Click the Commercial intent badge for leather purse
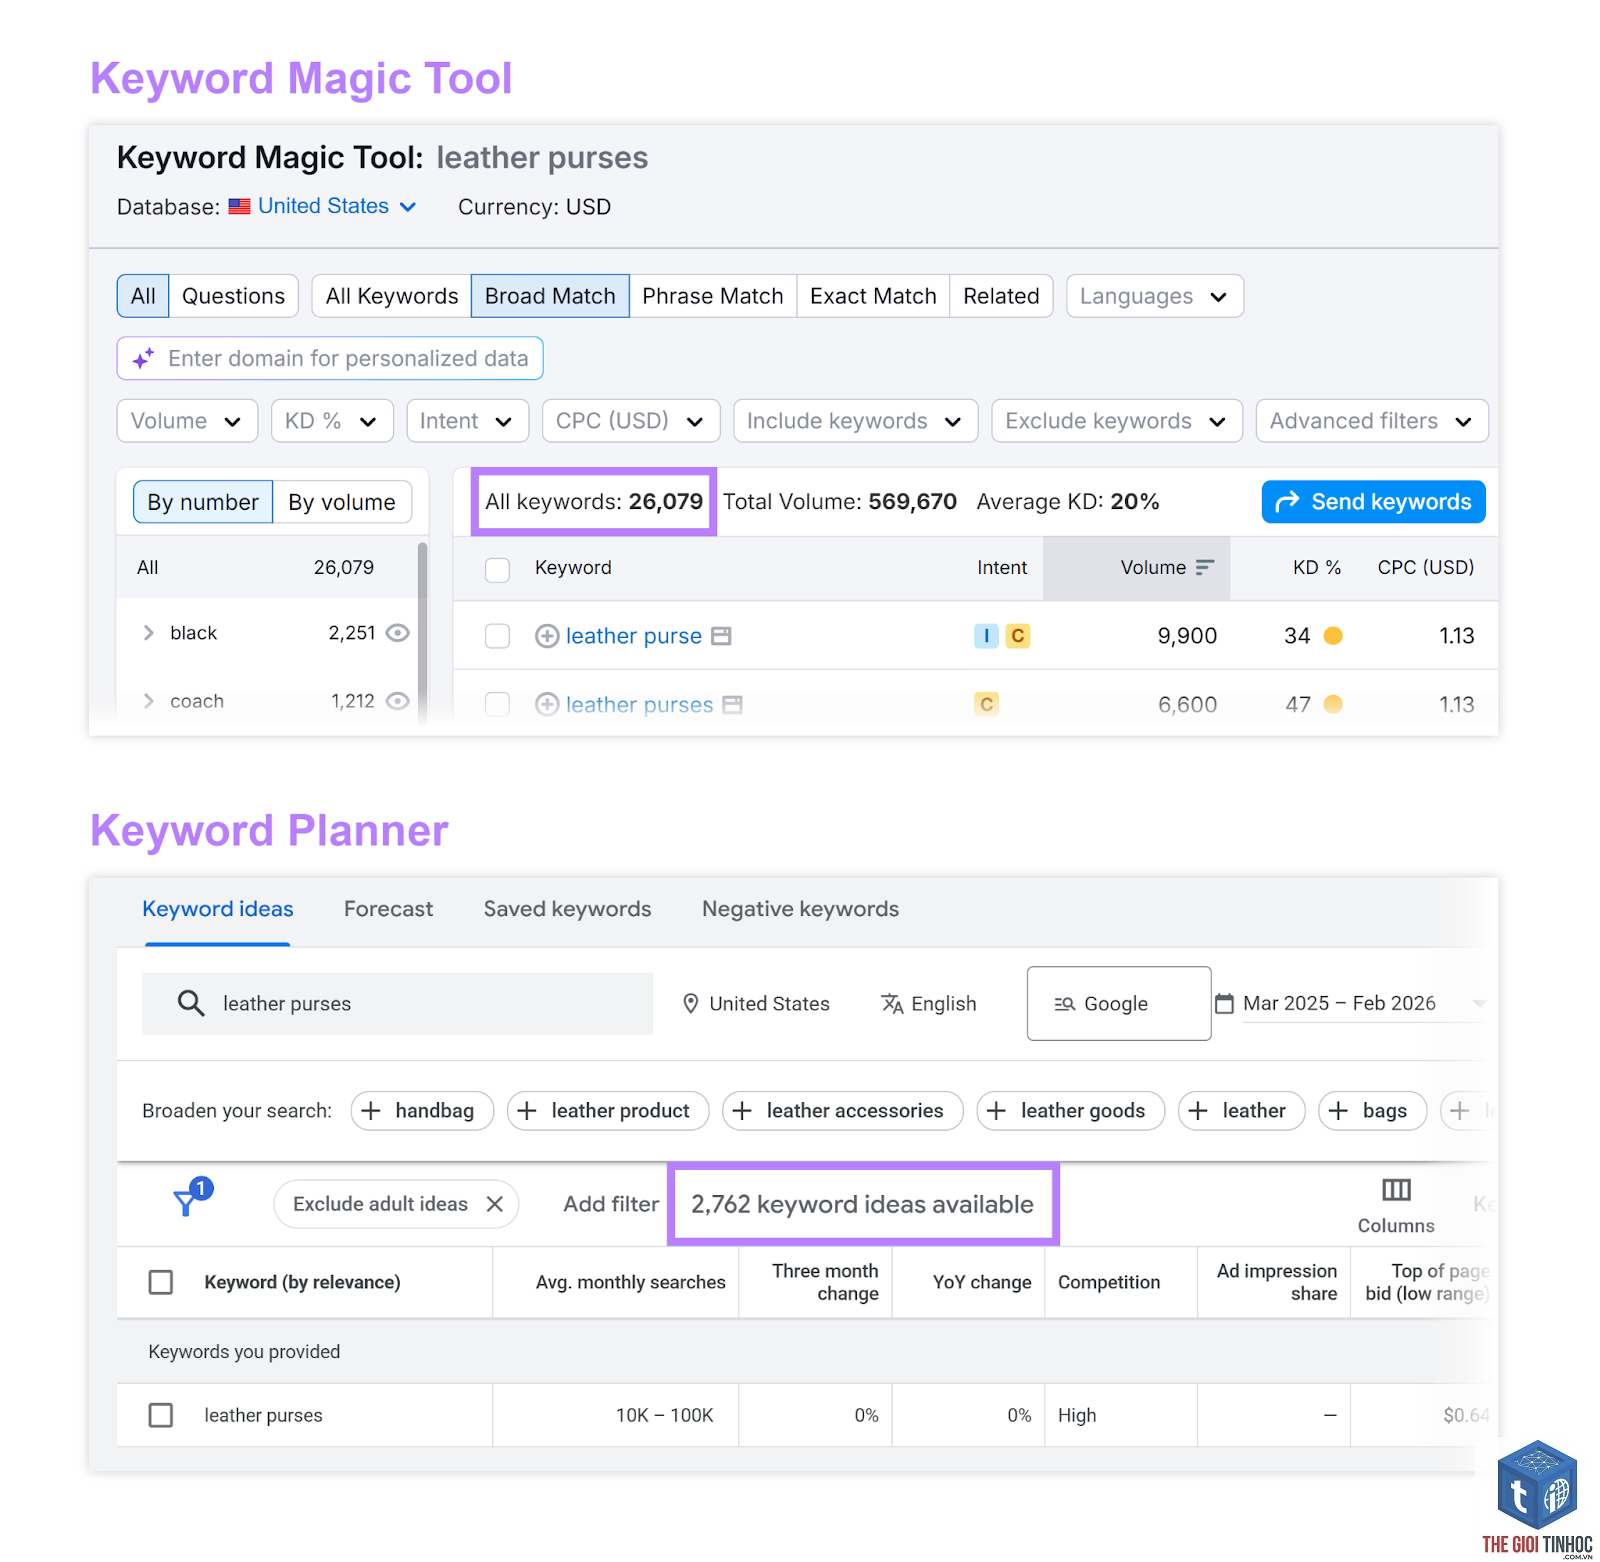The width and height of the screenshot is (1600, 1562). coord(1018,636)
